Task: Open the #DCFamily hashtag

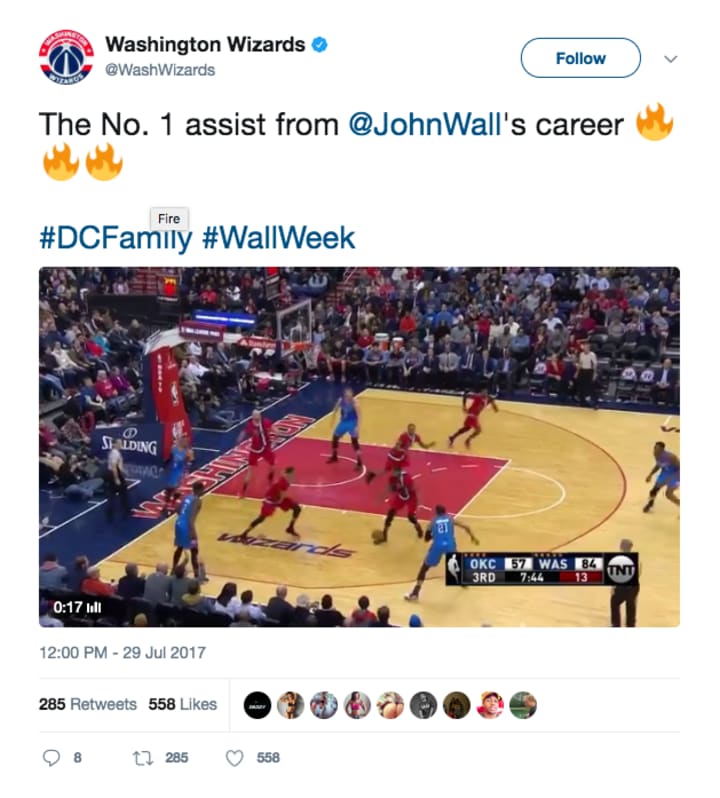Action: click(x=116, y=238)
